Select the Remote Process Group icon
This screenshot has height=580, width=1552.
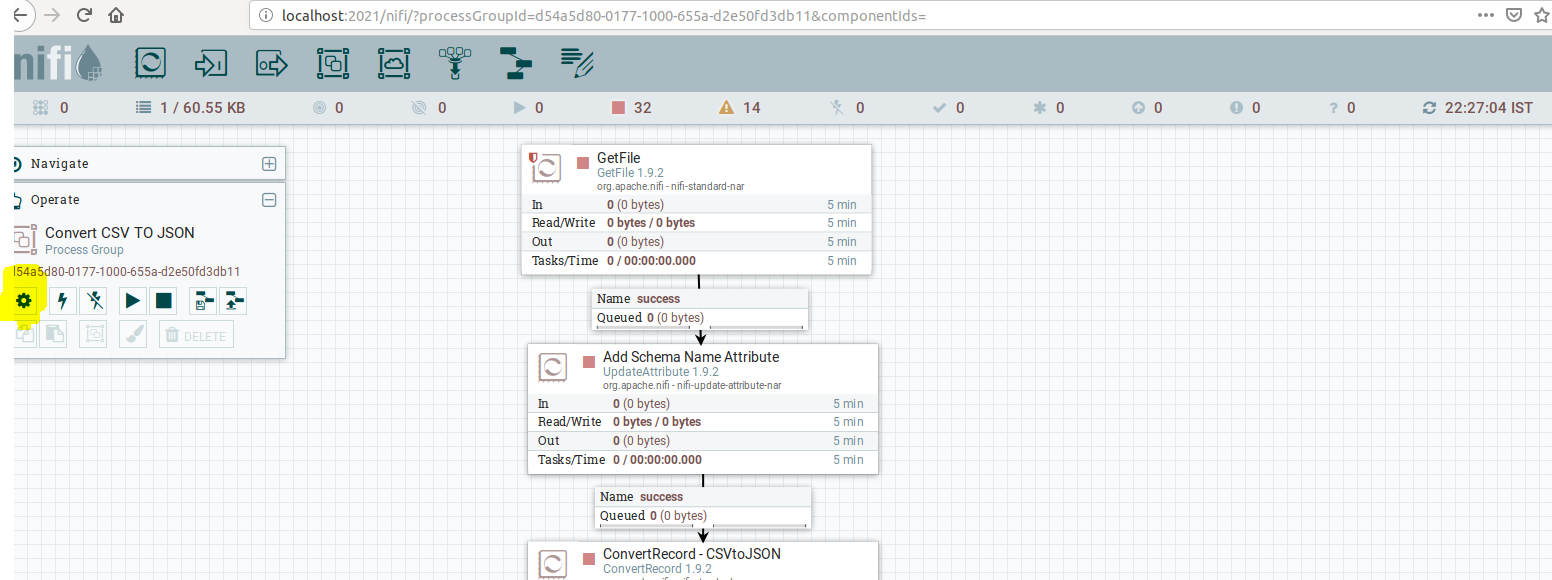[x=394, y=64]
